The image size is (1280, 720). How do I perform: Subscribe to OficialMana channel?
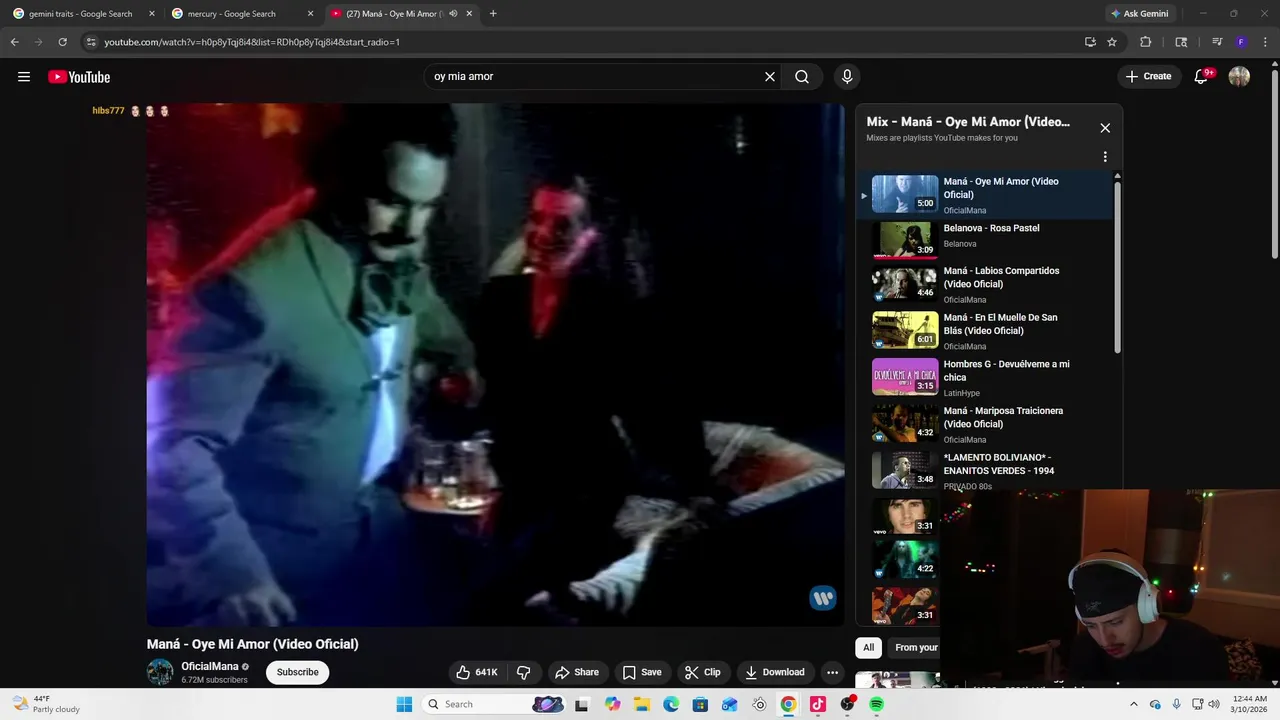[x=297, y=672]
